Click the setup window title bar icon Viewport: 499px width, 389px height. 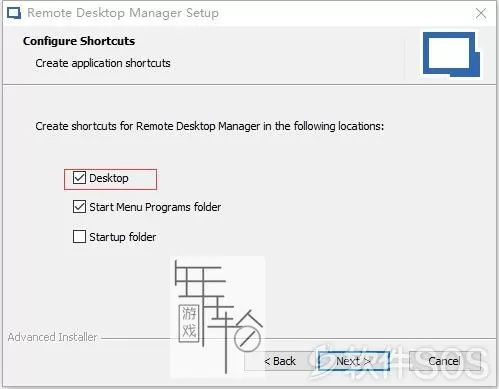coord(14,13)
